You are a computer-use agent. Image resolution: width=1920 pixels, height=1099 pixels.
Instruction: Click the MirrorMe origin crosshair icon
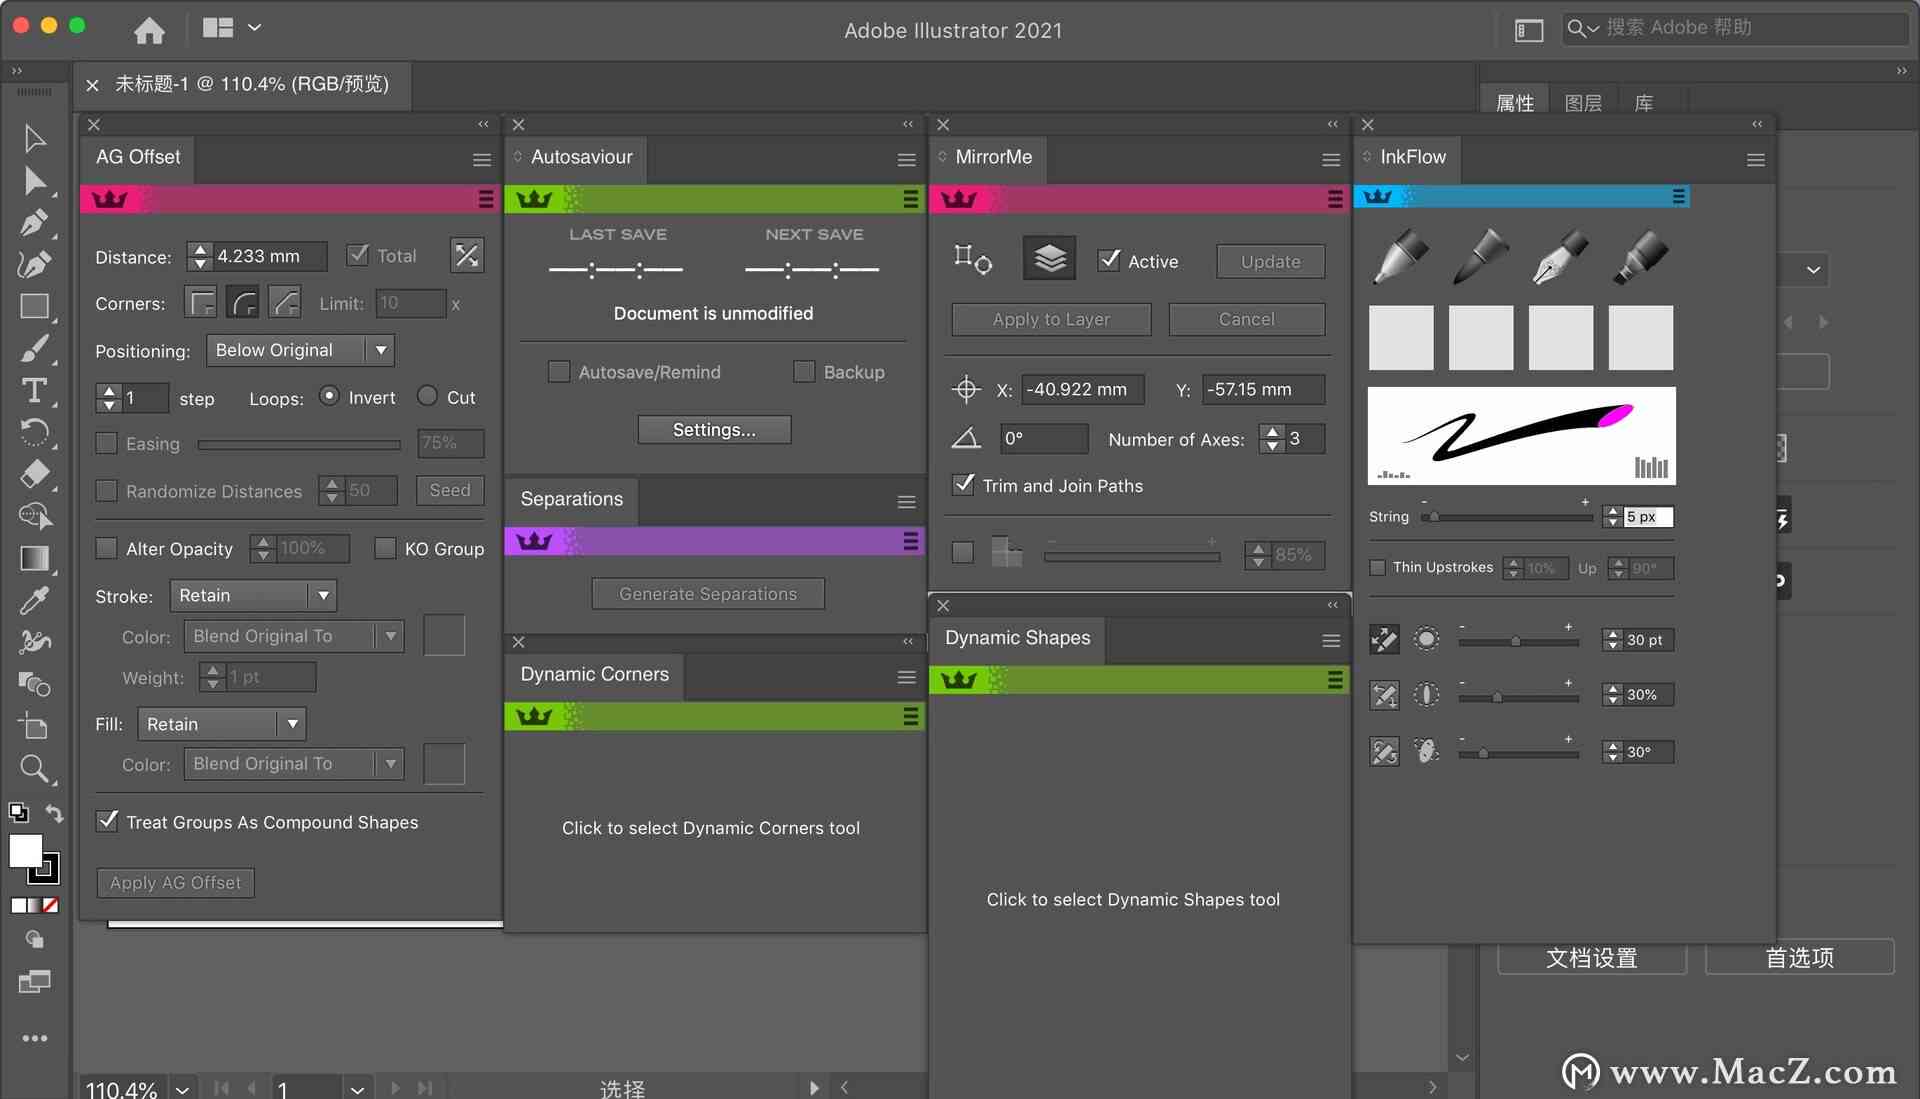966,389
